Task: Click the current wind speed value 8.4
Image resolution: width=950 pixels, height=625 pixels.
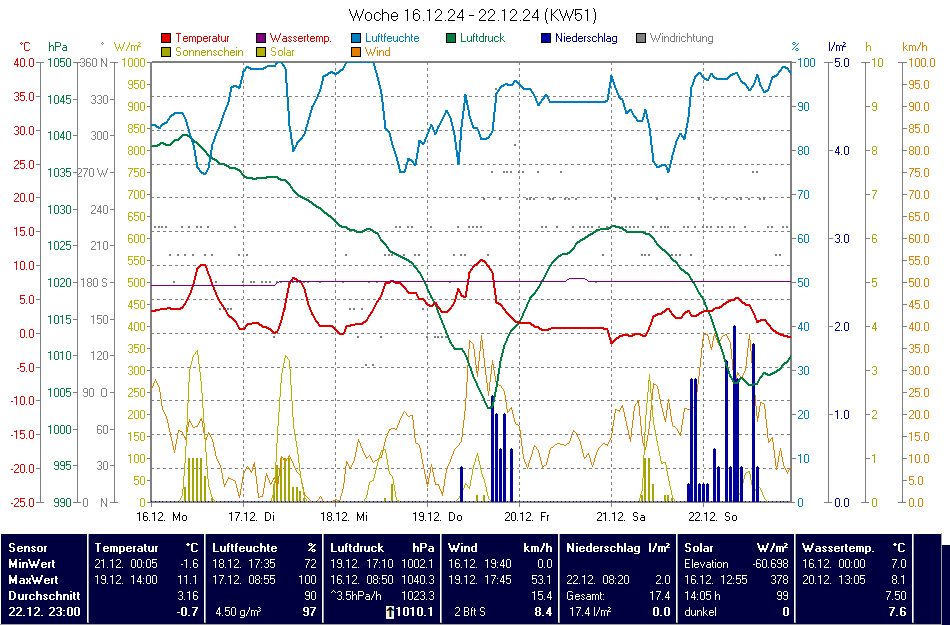Action: pos(543,612)
